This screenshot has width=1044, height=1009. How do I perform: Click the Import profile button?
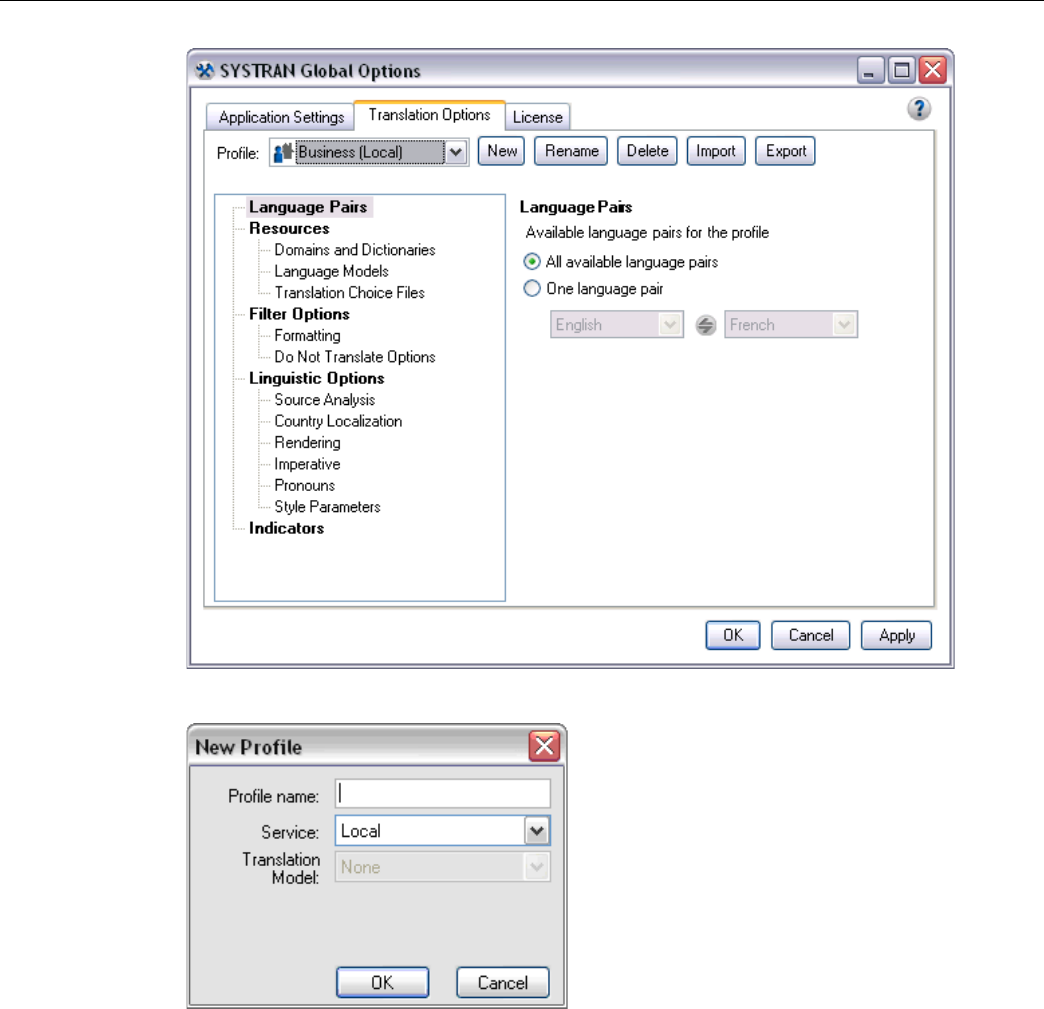pyautogui.click(x=716, y=151)
